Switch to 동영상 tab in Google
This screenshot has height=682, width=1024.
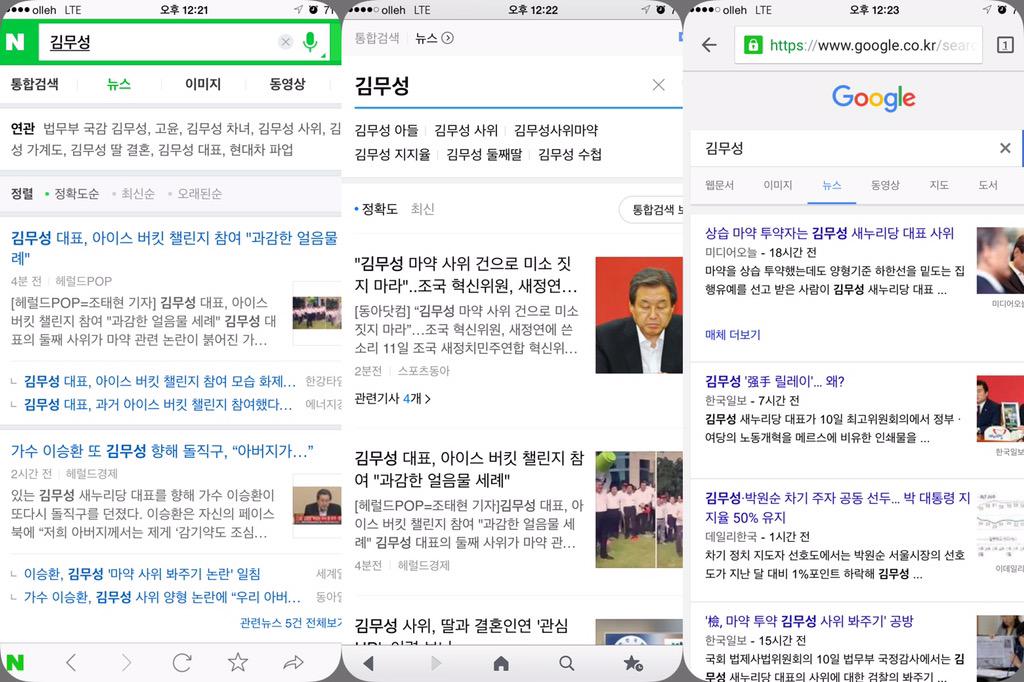click(885, 186)
